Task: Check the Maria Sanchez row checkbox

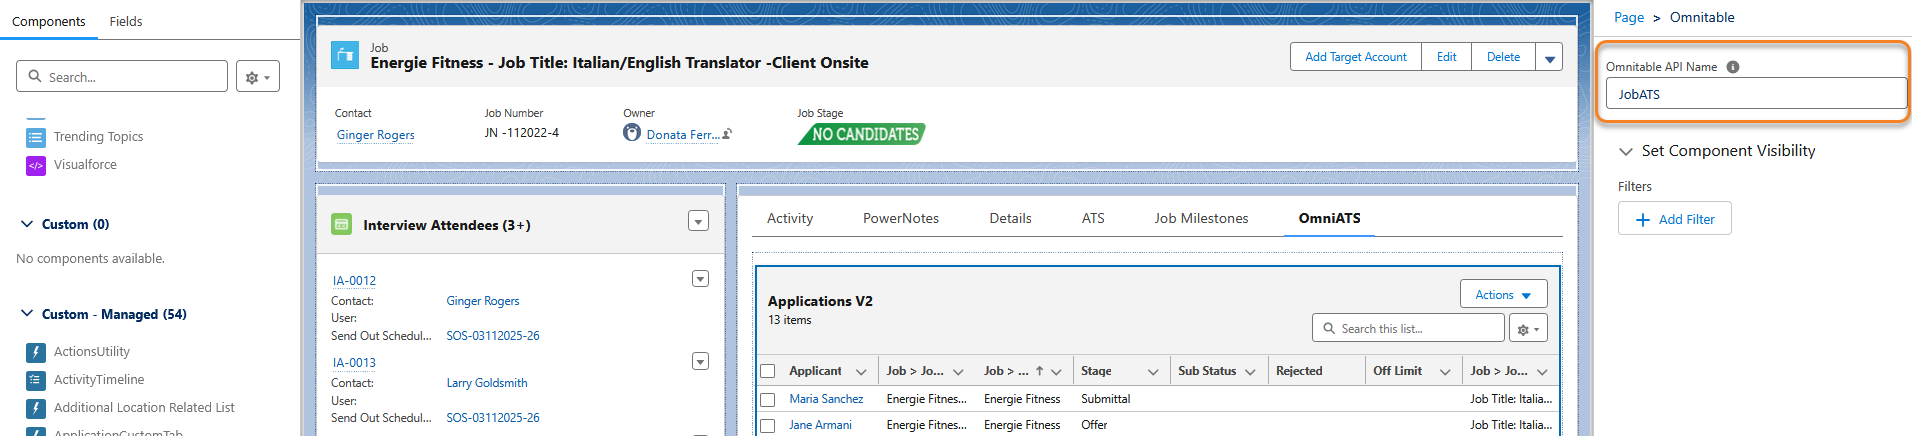Action: [768, 399]
